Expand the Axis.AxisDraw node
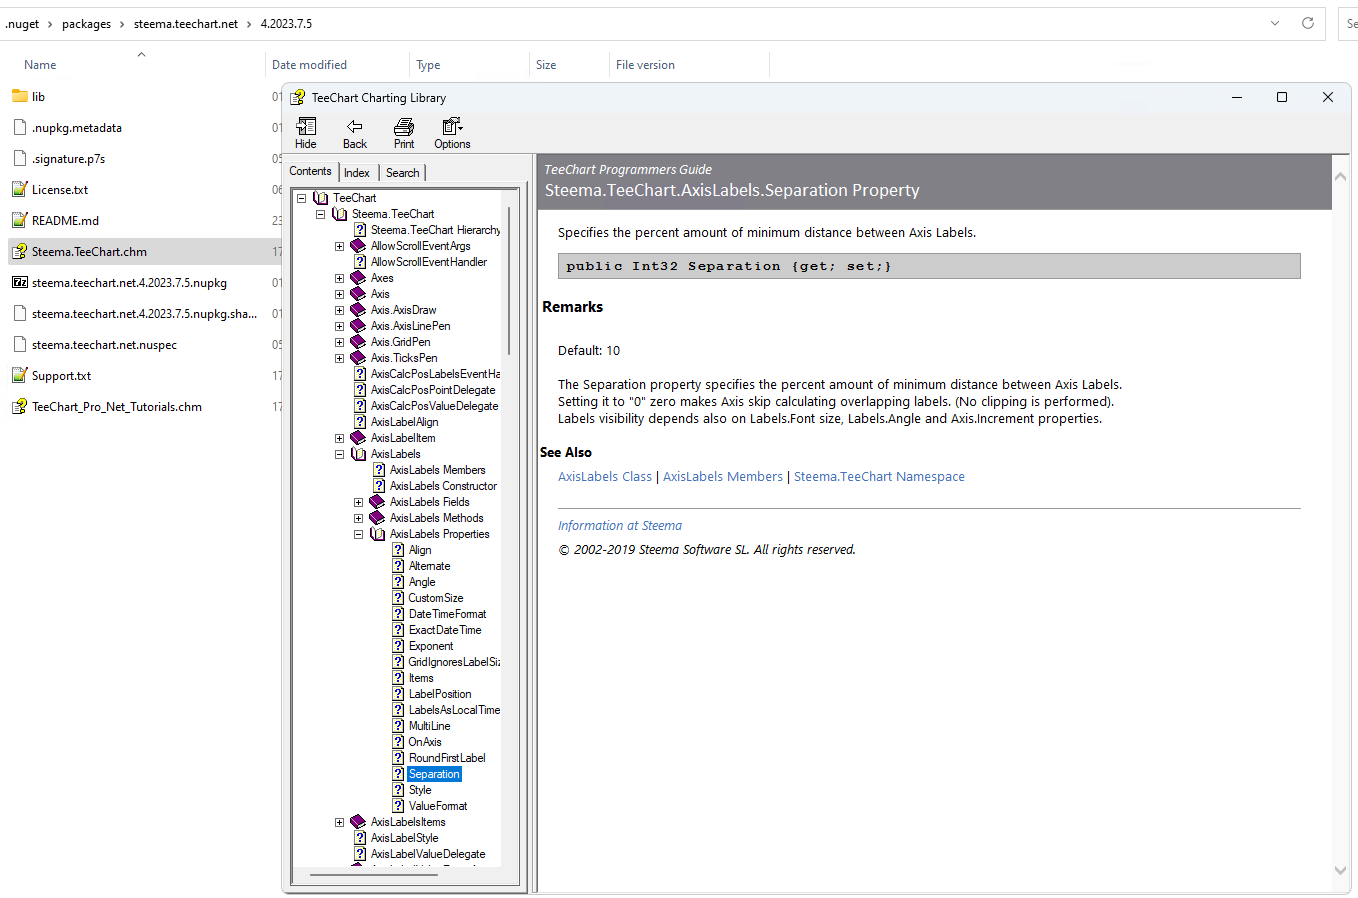Viewport: 1358px width, 898px height. (339, 310)
